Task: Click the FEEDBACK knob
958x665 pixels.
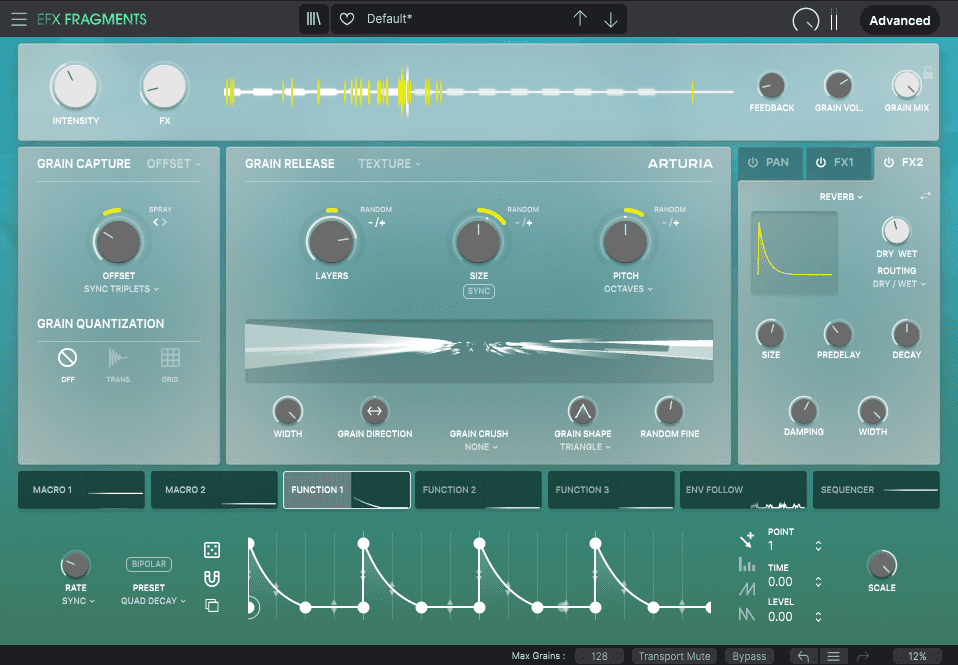Action: 771,86
